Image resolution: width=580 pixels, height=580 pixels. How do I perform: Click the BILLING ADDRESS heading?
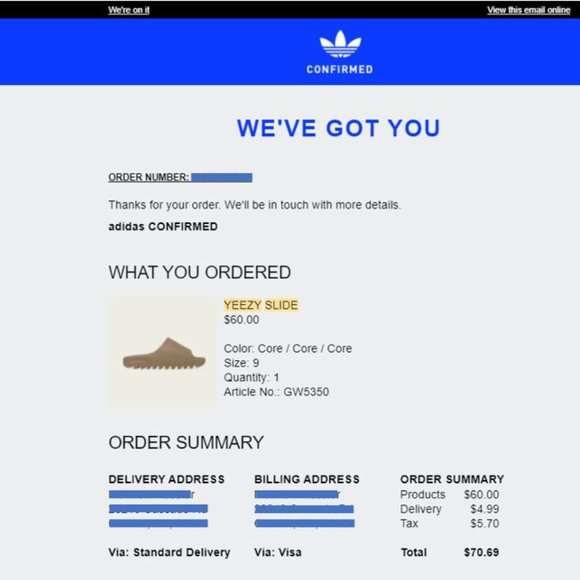[x=307, y=479]
